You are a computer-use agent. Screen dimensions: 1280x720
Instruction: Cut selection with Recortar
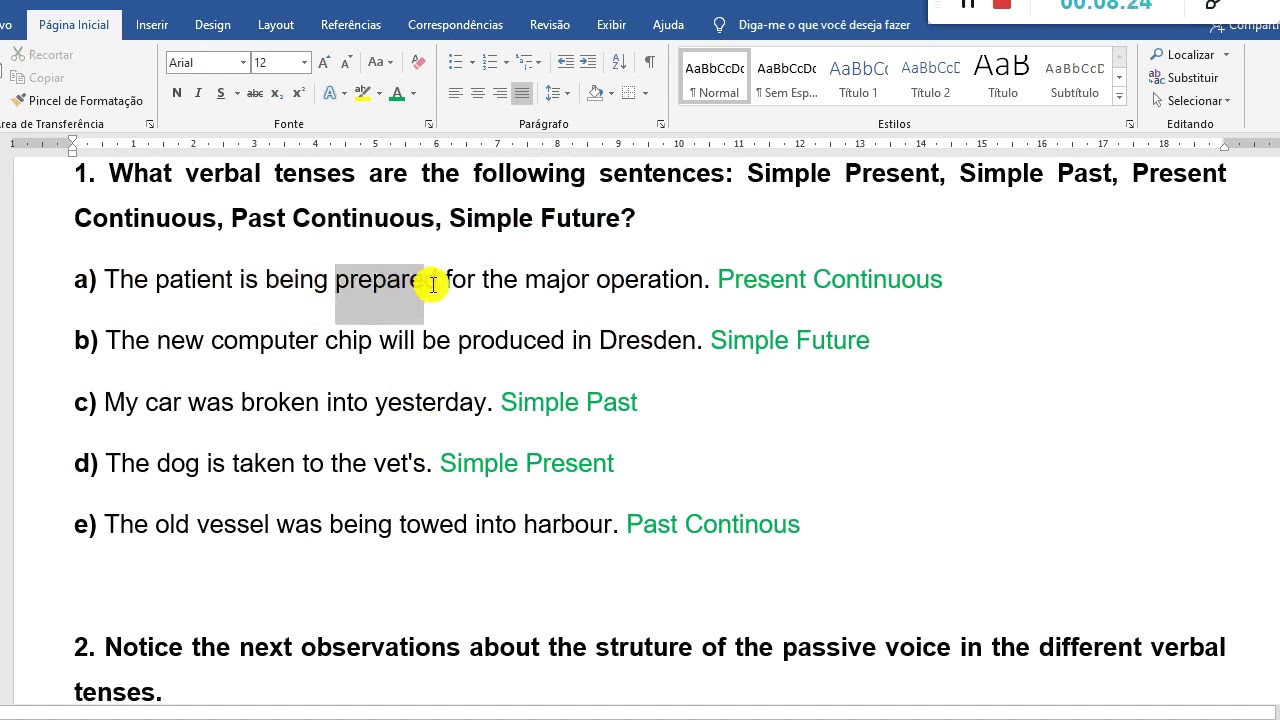tap(42, 55)
